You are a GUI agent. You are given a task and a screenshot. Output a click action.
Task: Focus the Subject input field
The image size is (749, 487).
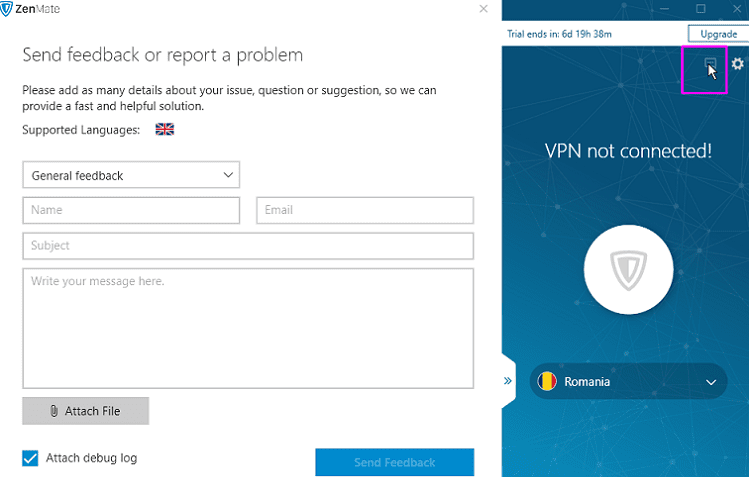coord(248,246)
